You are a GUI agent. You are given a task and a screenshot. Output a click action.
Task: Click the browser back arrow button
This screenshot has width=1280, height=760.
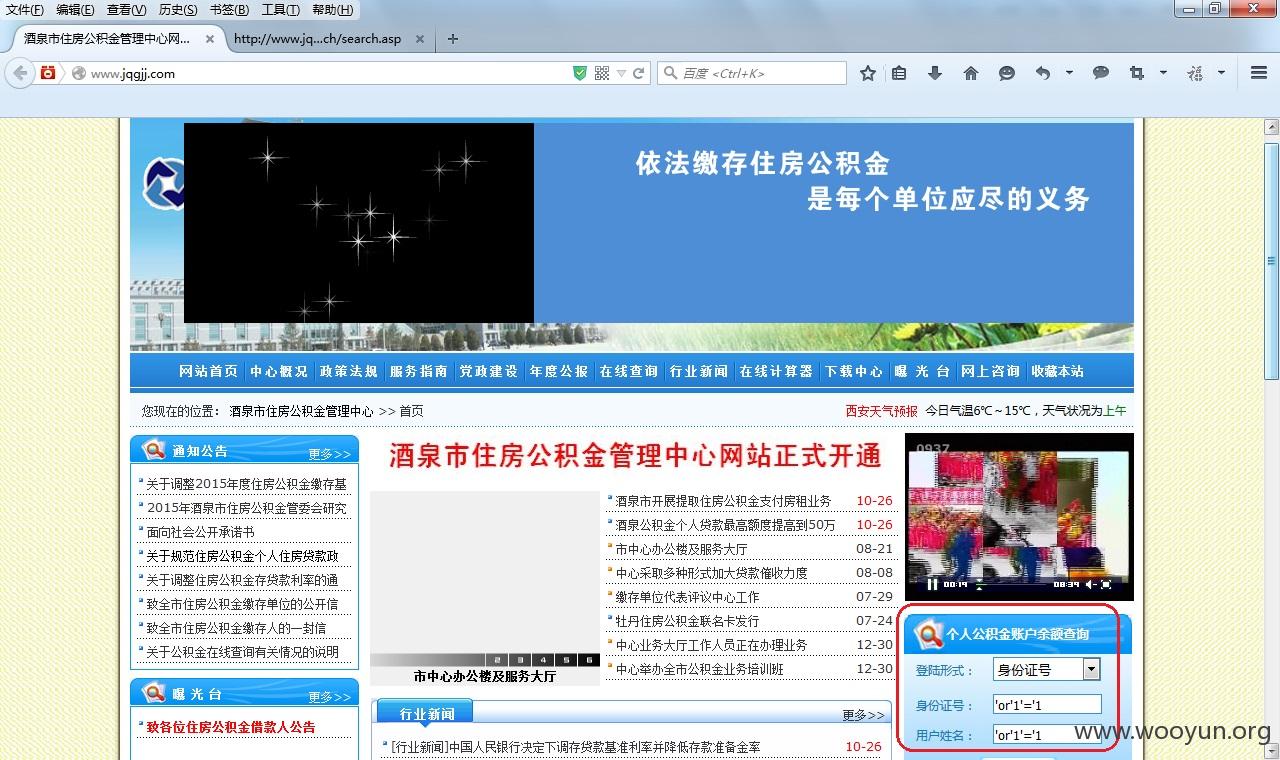click(x=20, y=73)
